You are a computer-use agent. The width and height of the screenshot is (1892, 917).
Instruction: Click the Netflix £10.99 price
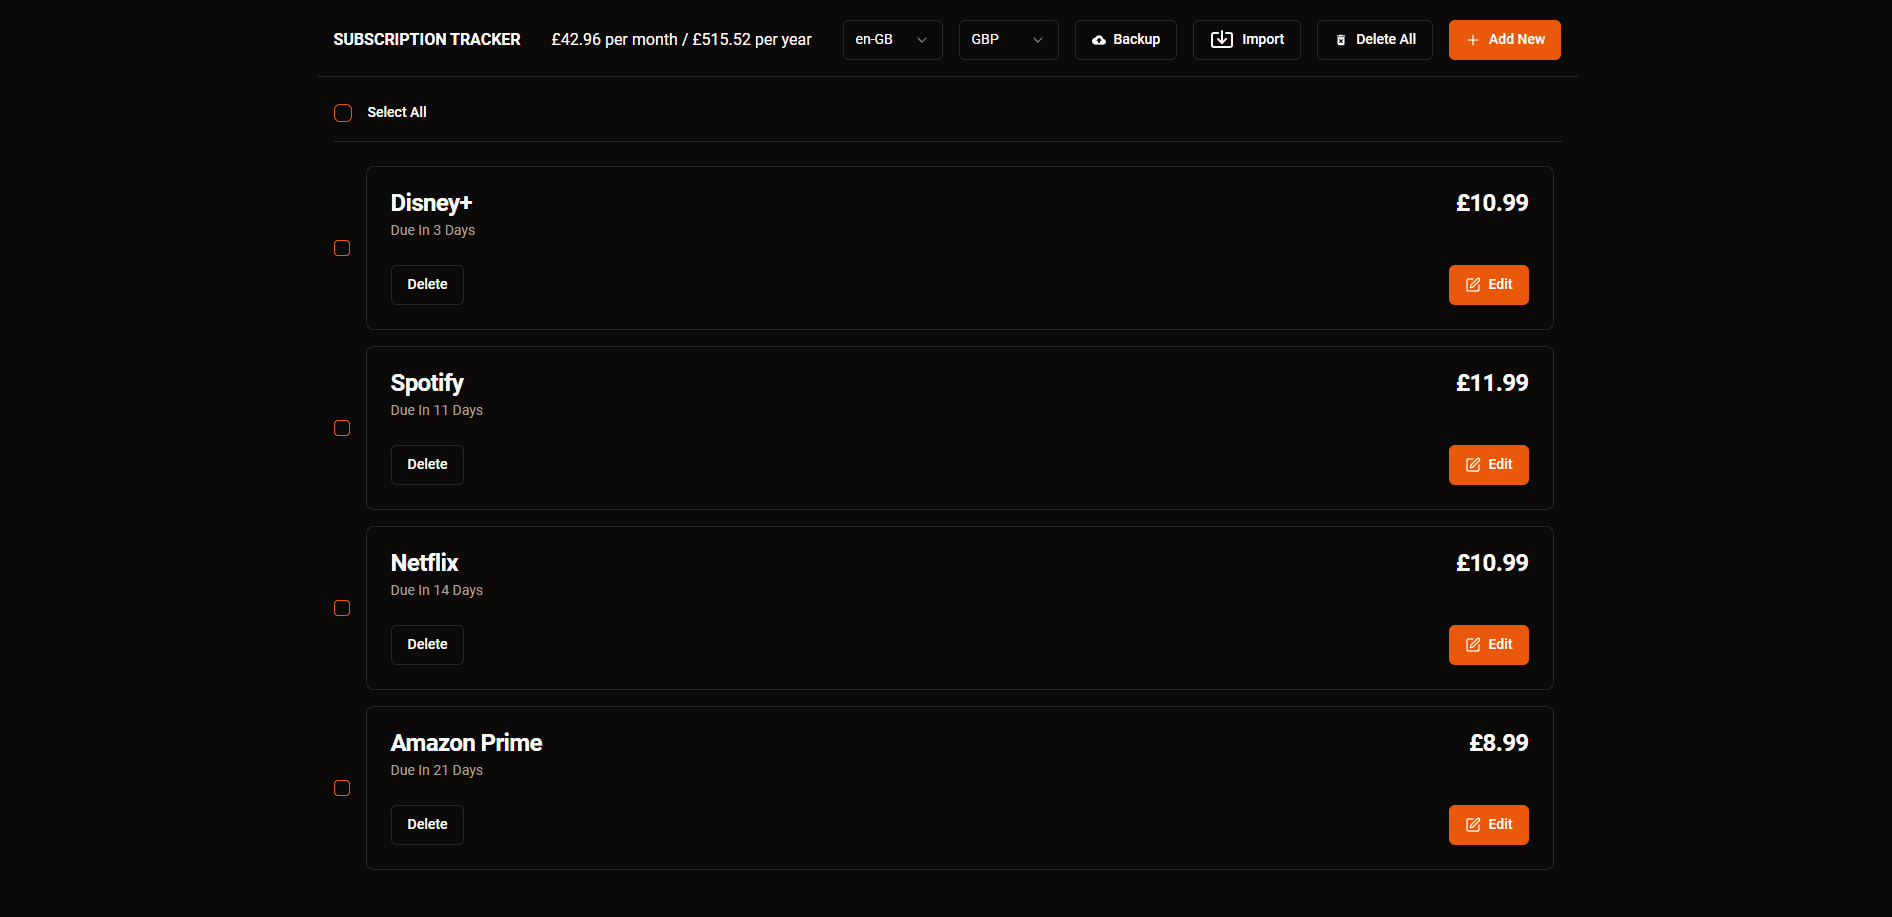1492,563
